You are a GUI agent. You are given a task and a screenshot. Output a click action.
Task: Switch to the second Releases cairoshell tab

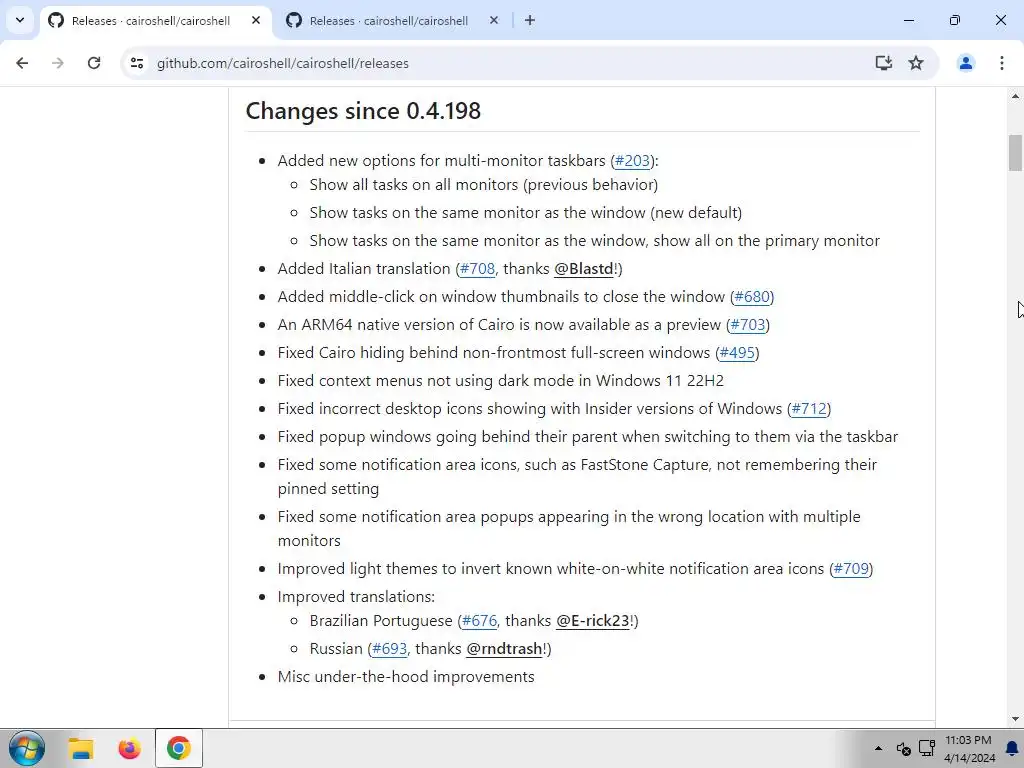pyautogui.click(x=389, y=21)
